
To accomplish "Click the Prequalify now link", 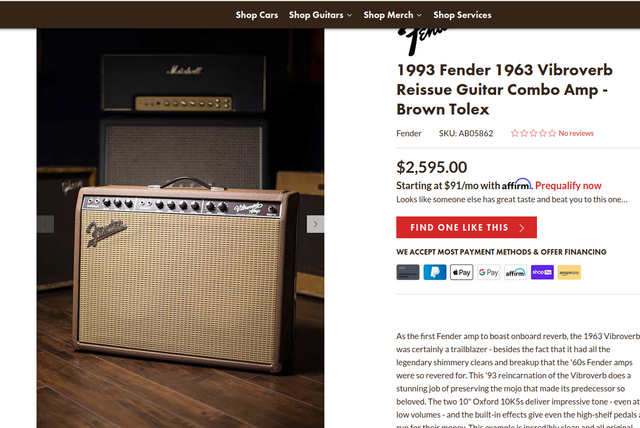I will click(568, 185).
